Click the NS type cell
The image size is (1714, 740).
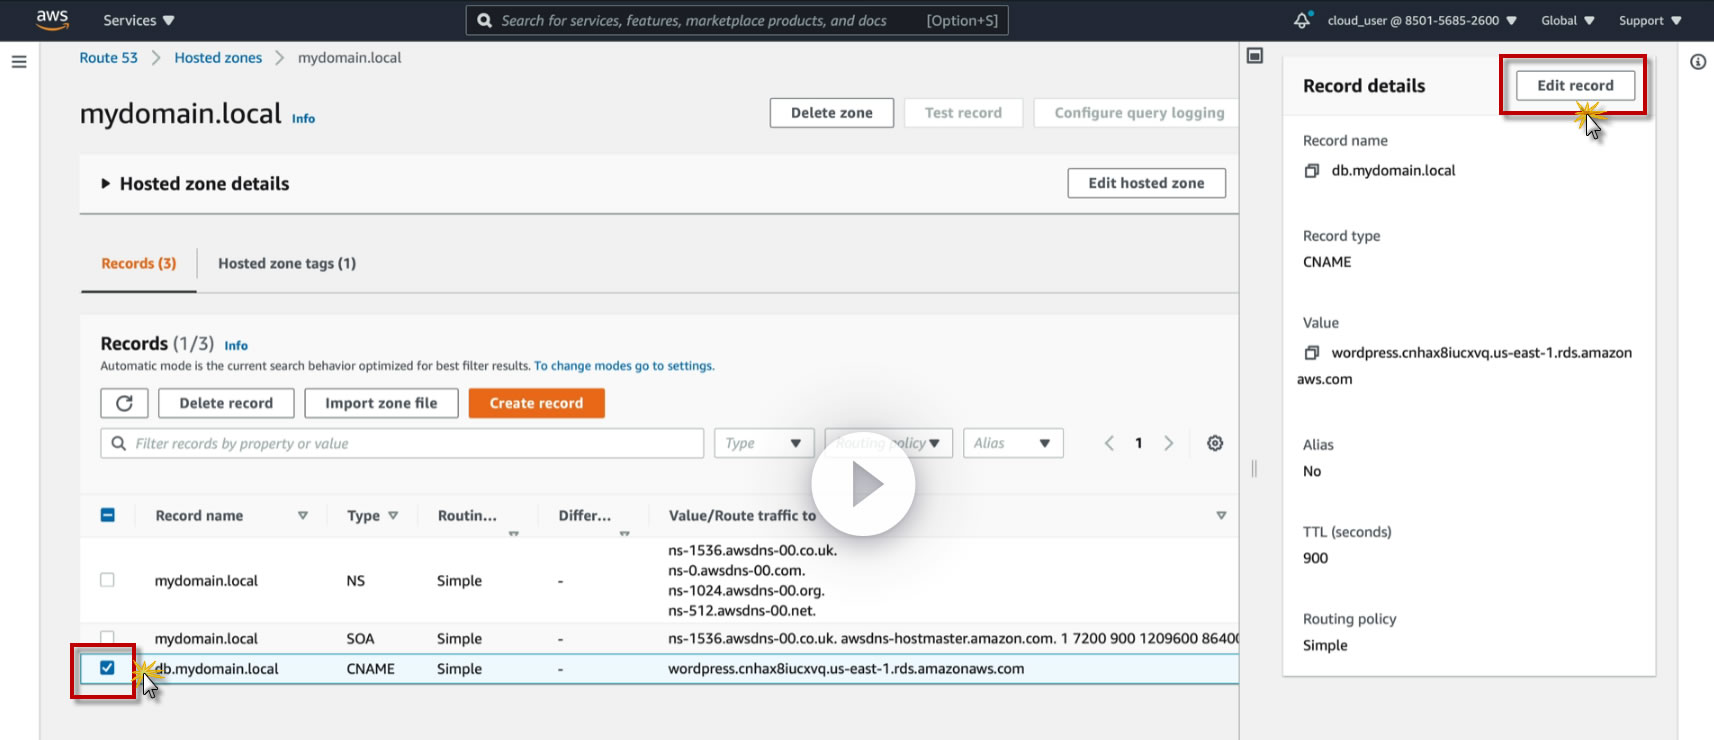coord(356,581)
